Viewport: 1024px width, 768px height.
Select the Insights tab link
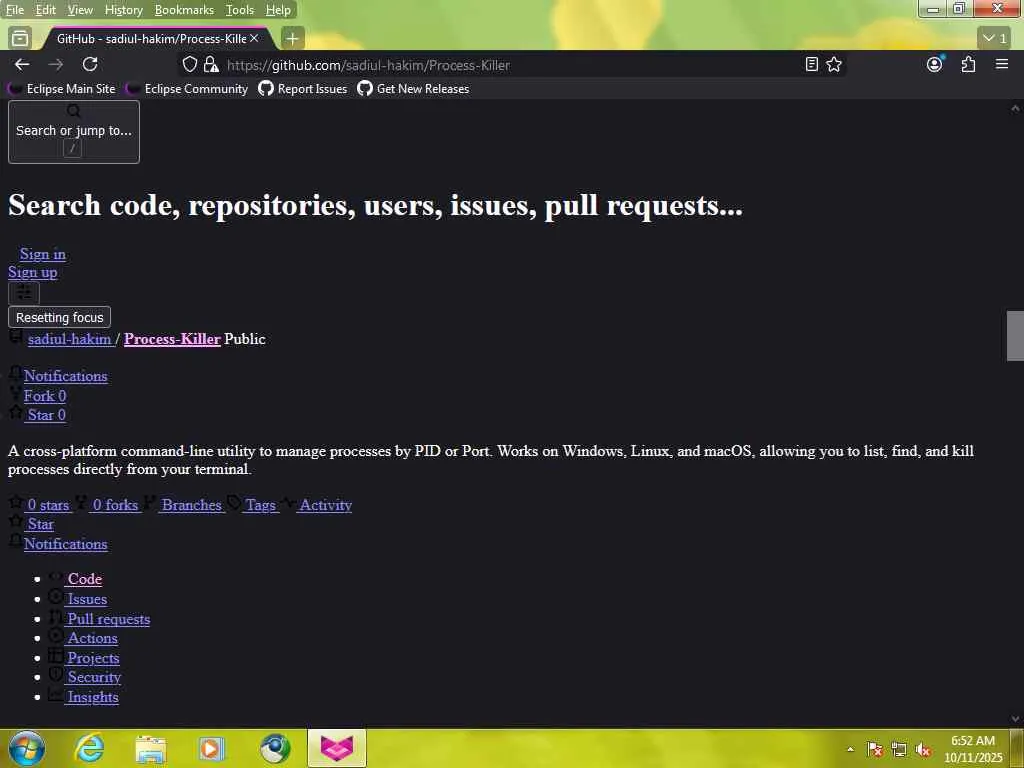93,697
